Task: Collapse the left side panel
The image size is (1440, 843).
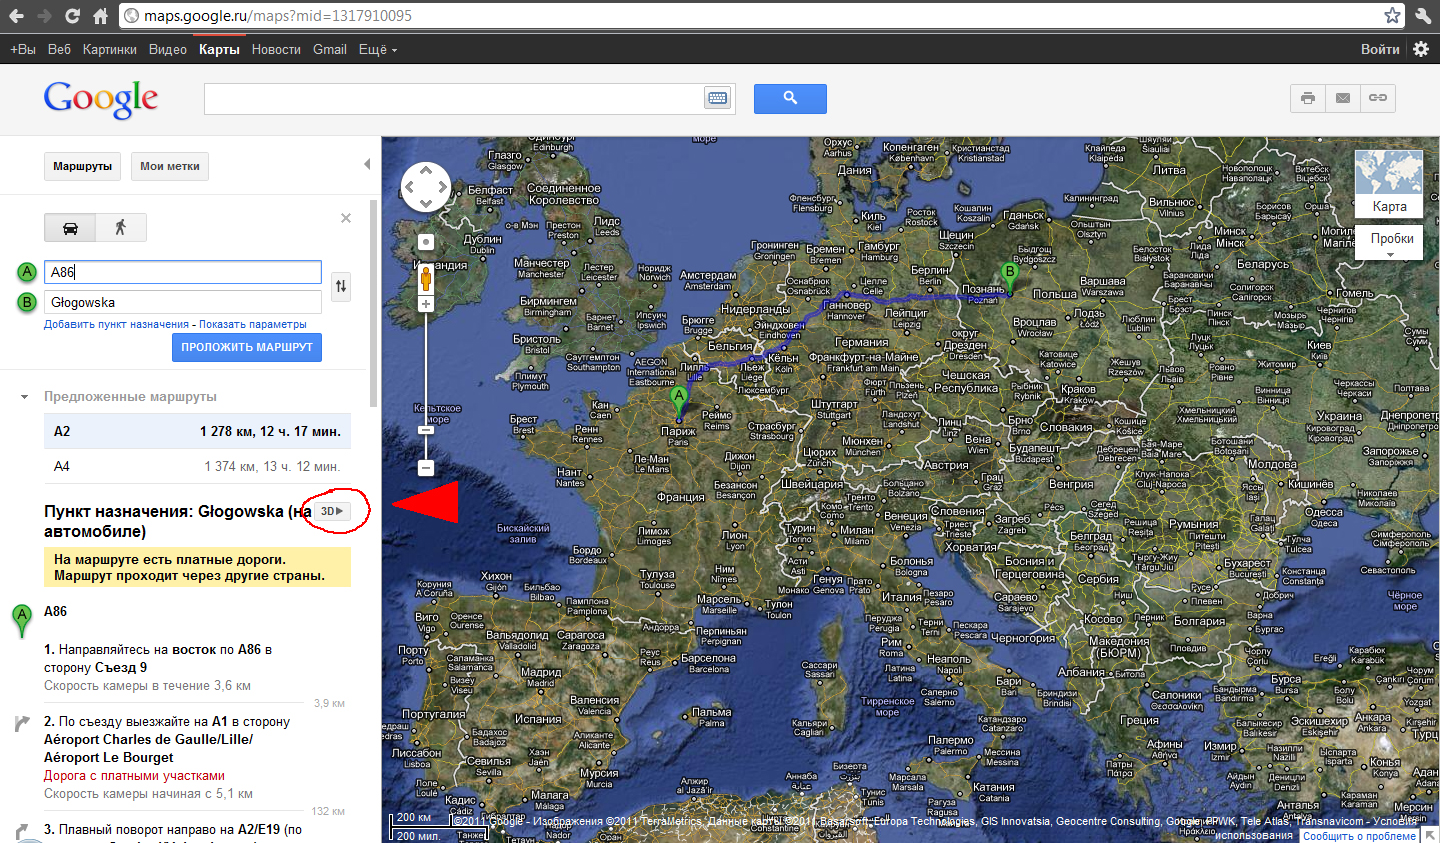Action: (367, 164)
